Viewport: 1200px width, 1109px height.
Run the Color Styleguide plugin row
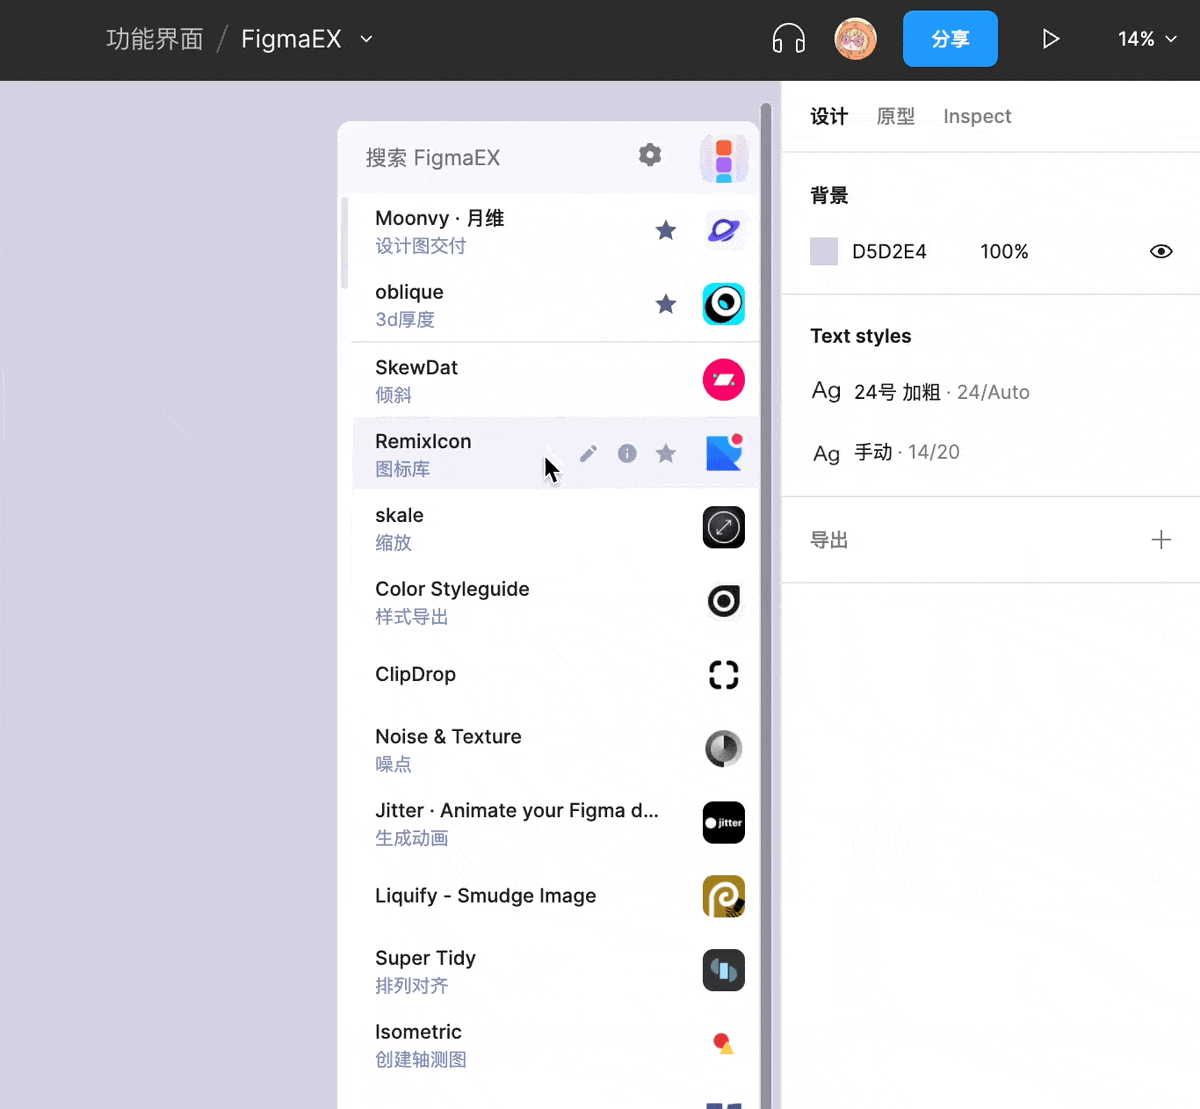point(555,601)
